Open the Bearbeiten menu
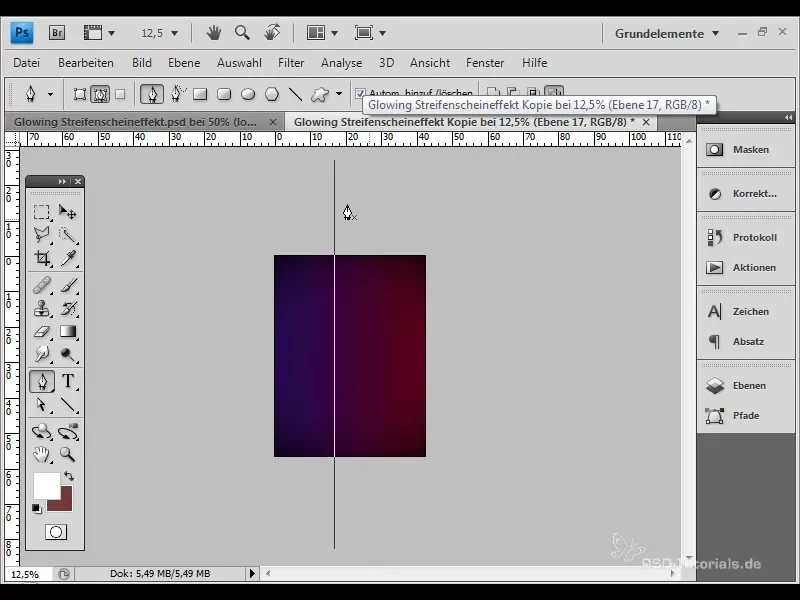Viewport: 800px width, 600px height. pyautogui.click(x=86, y=63)
